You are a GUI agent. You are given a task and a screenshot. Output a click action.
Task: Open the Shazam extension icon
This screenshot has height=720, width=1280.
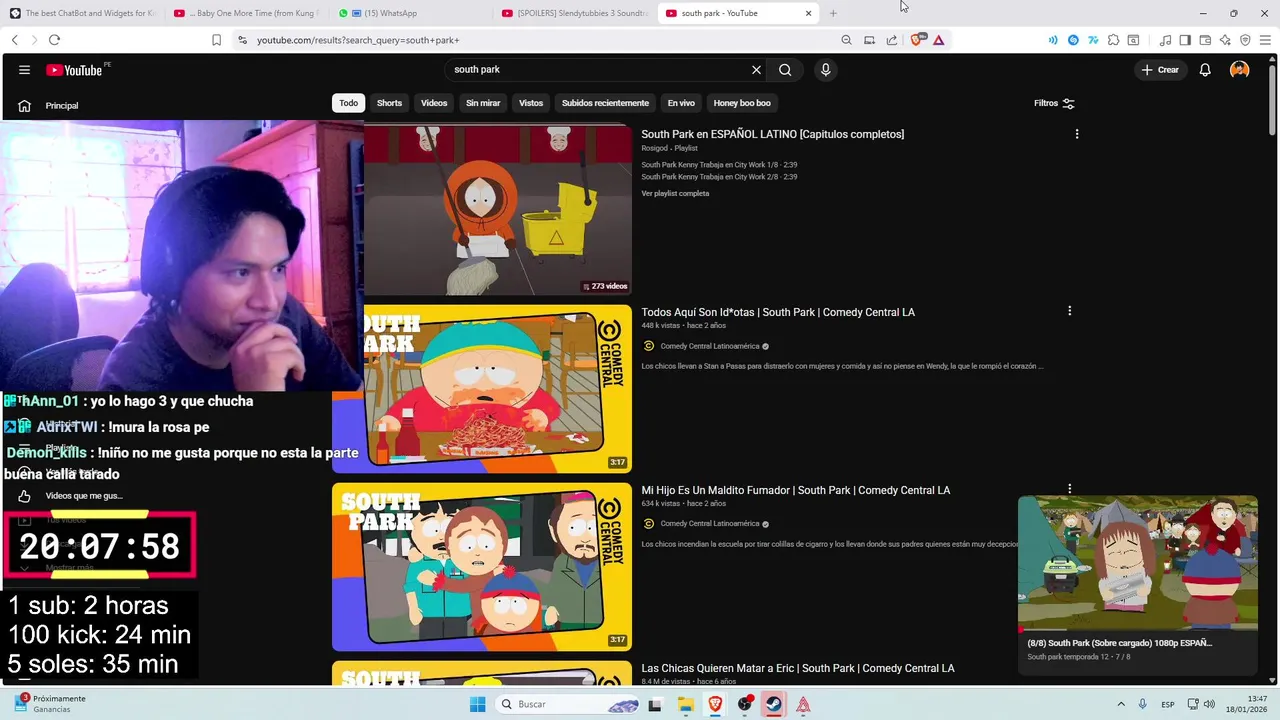click(x=1073, y=40)
